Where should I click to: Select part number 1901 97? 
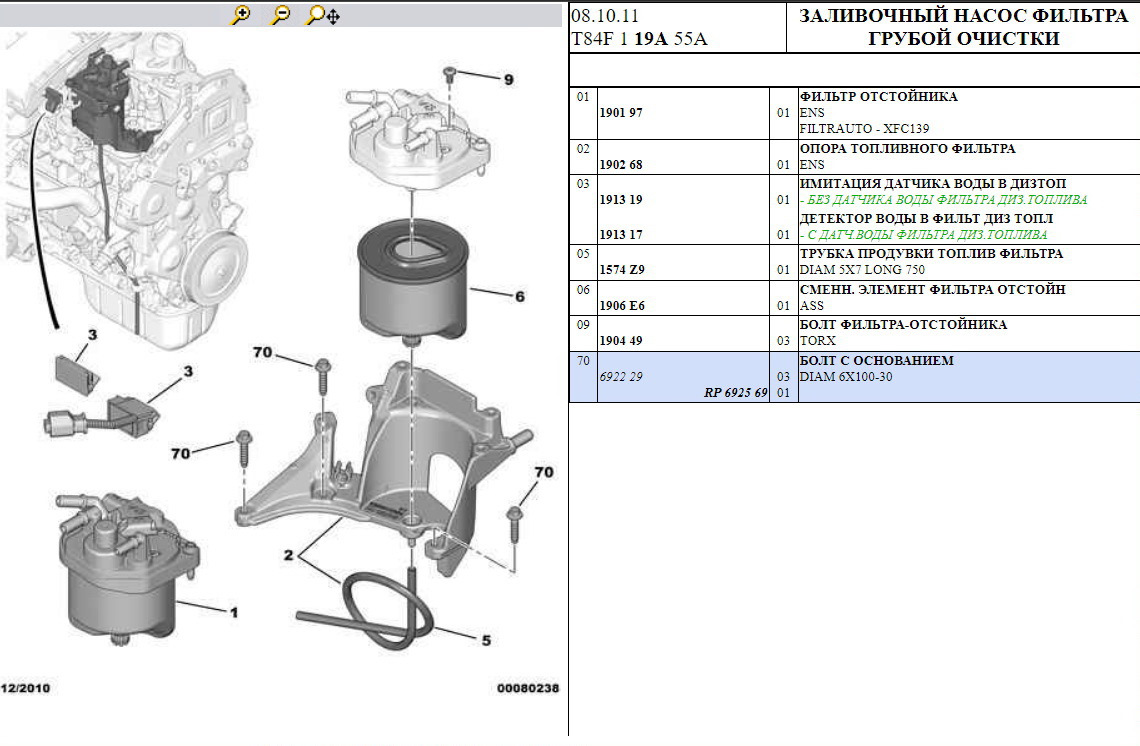point(620,113)
